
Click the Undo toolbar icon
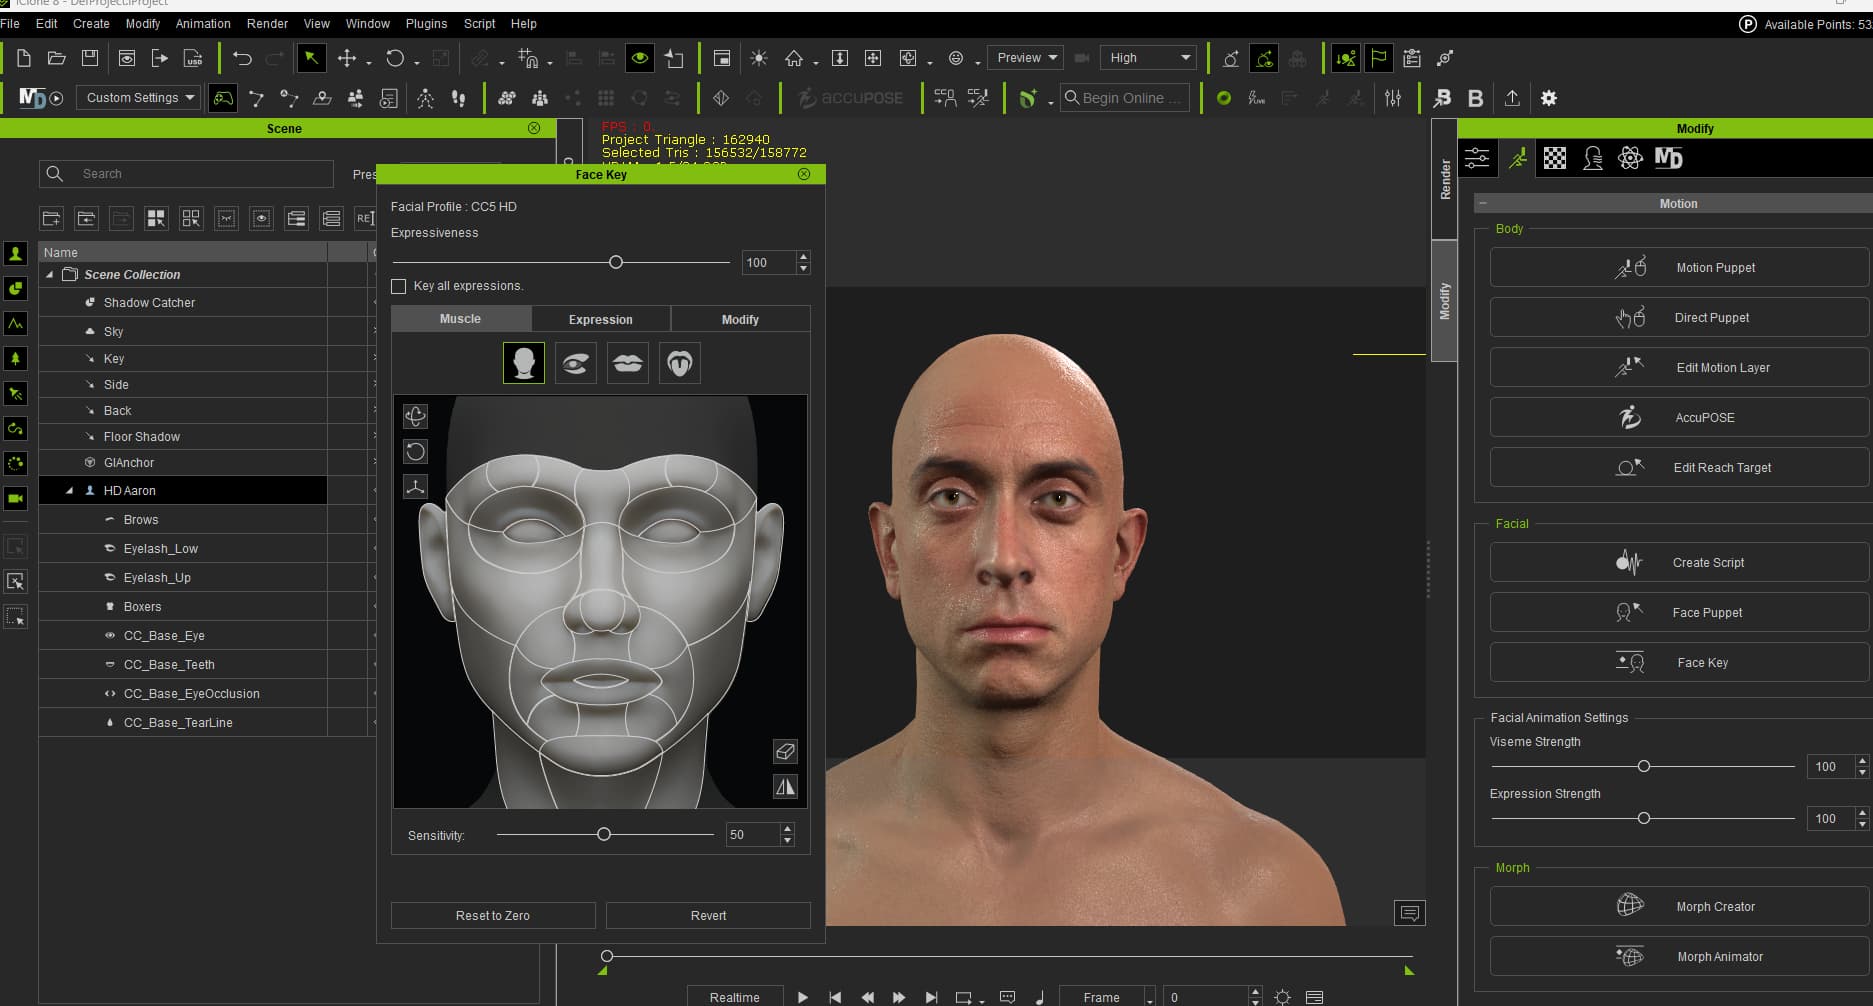pyautogui.click(x=242, y=58)
